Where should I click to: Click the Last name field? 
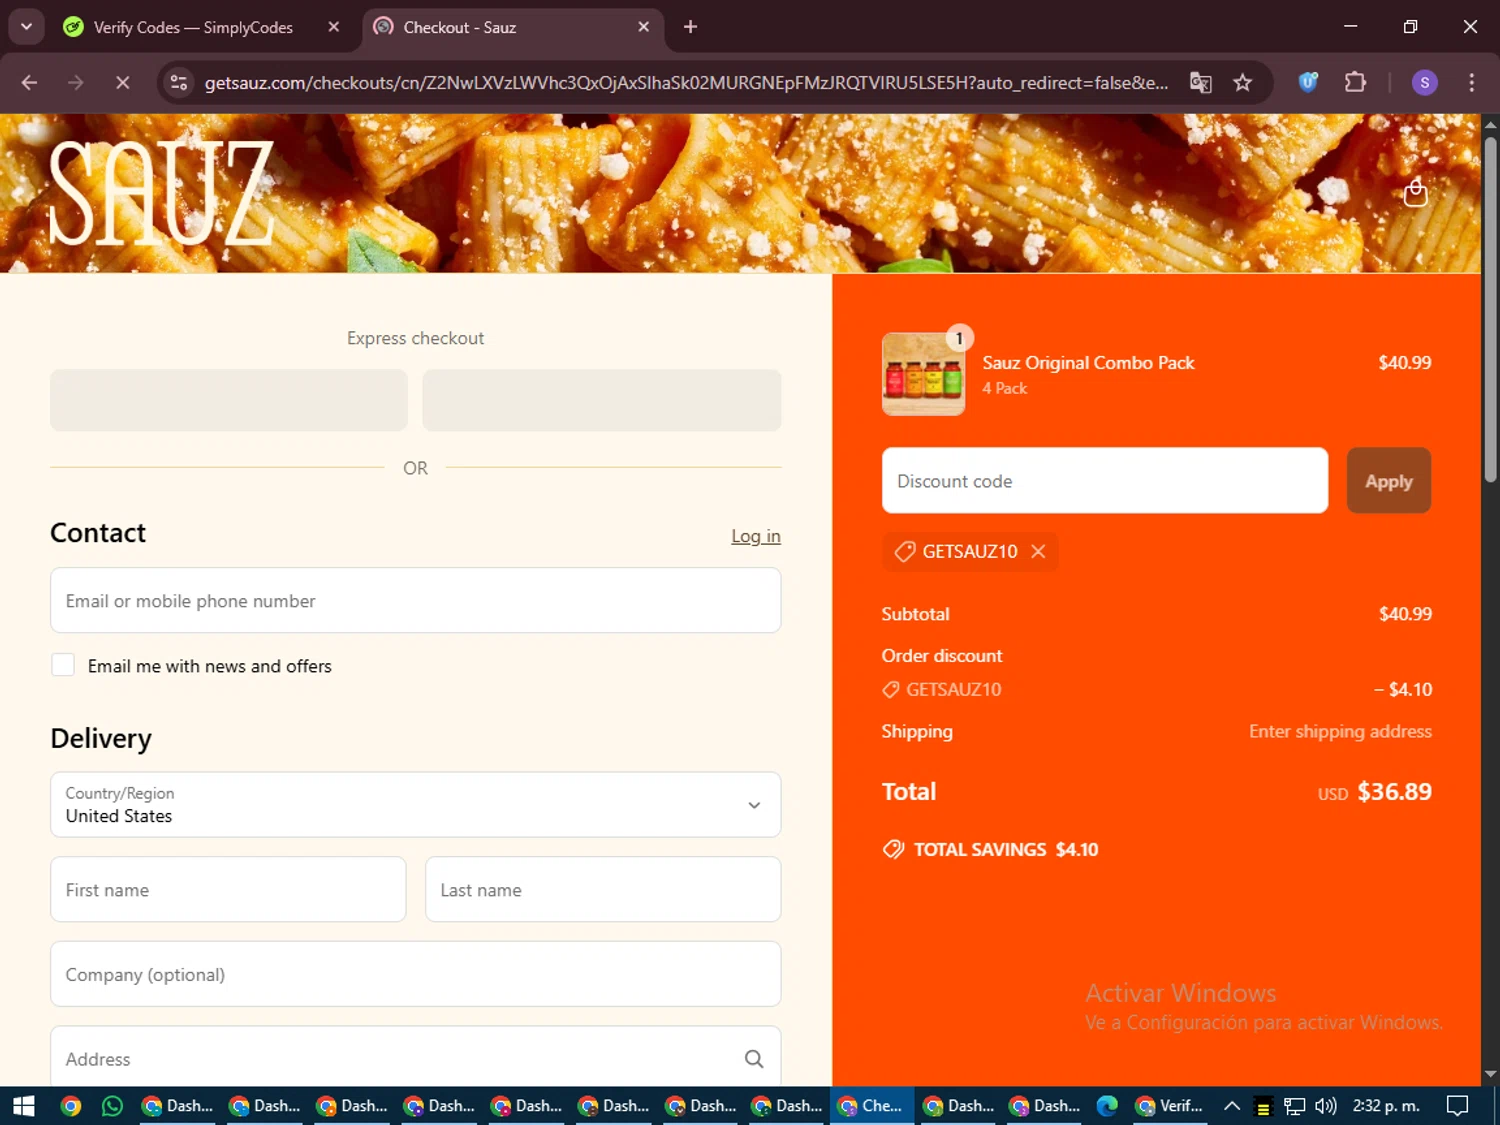(603, 889)
